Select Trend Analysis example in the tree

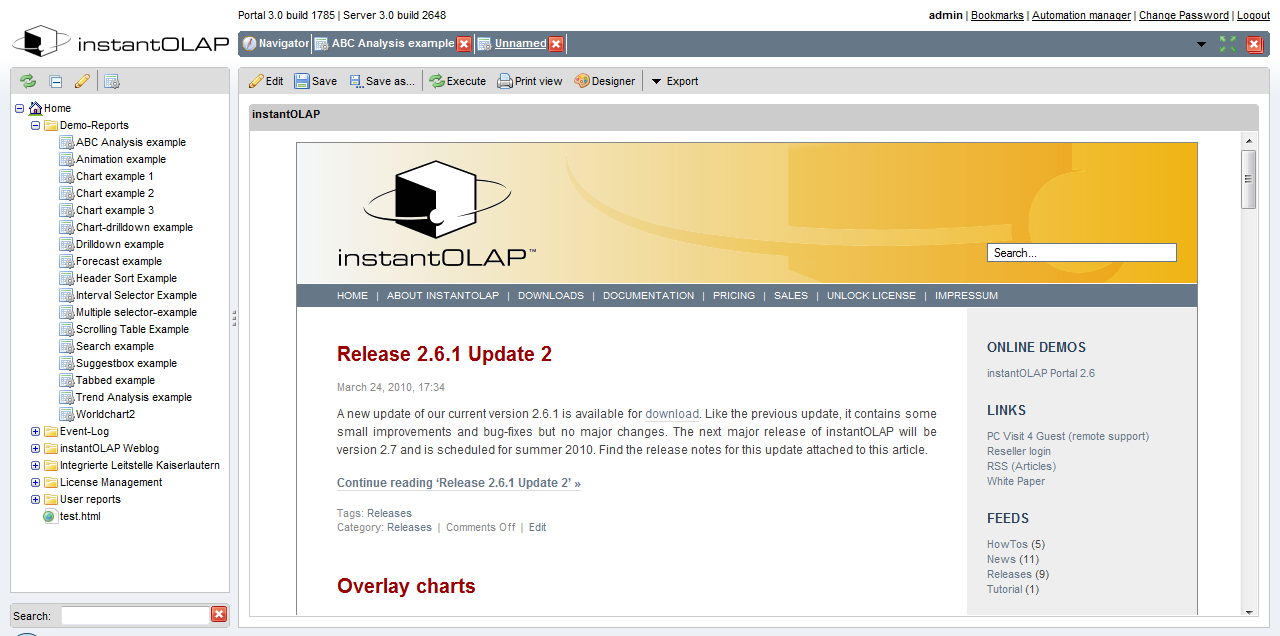click(x=134, y=397)
